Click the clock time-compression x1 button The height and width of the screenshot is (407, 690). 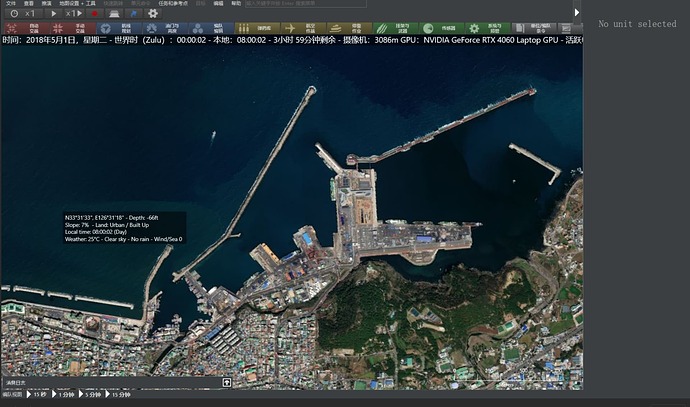pos(23,14)
